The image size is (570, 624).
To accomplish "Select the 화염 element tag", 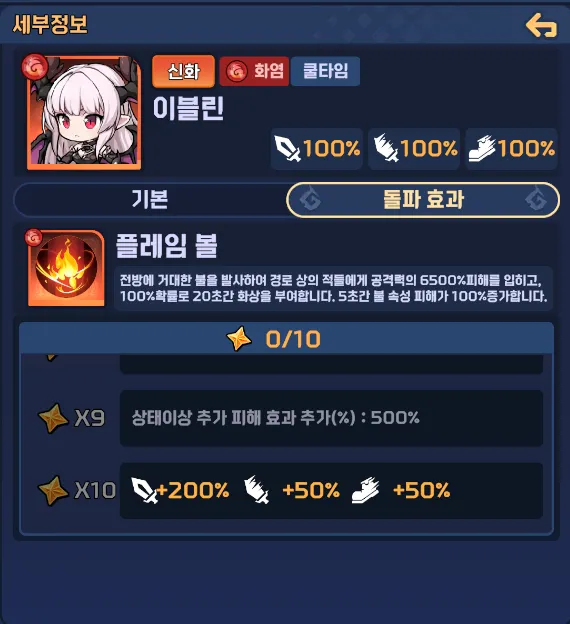I will pyautogui.click(x=254, y=72).
